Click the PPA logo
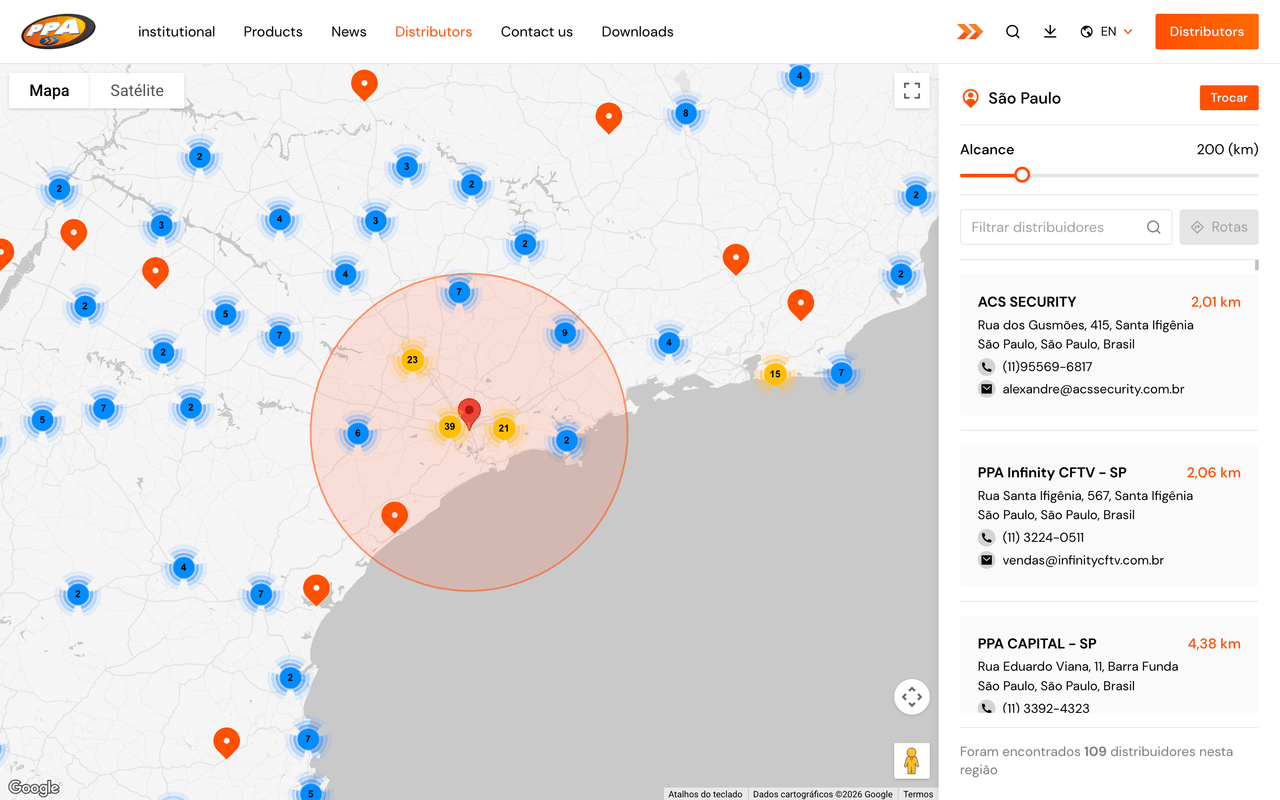Screen dimensions: 1280x800 58,31
